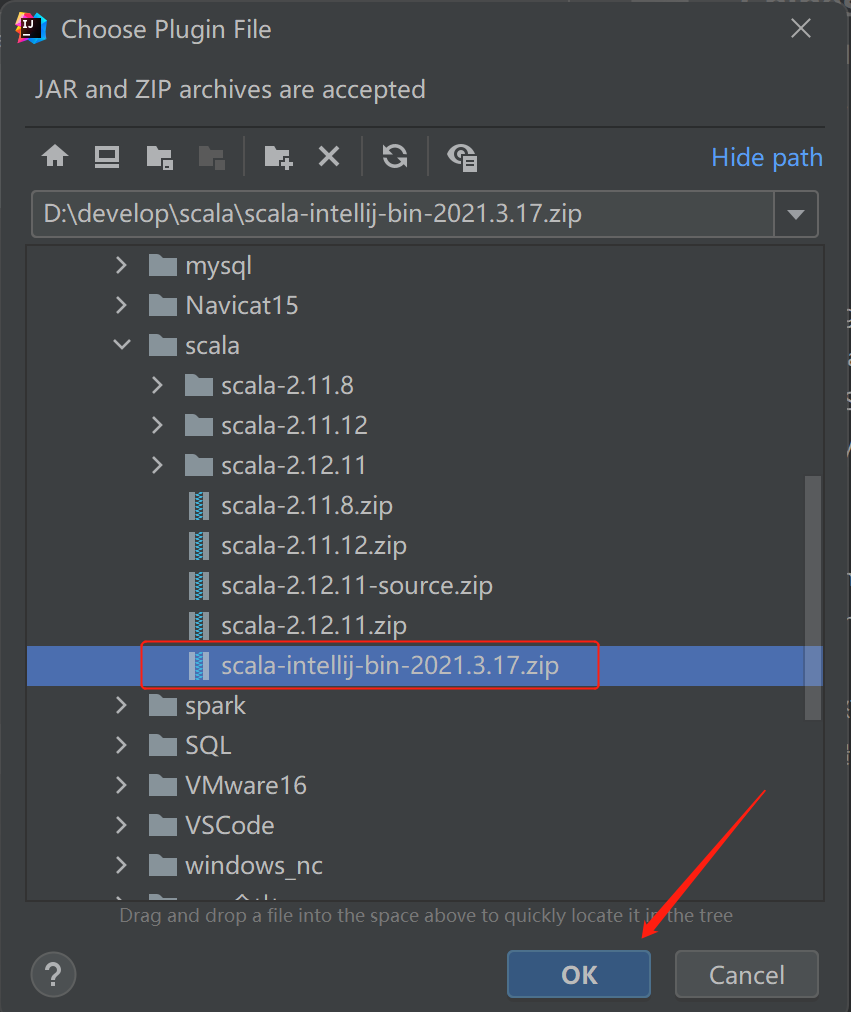Open the path history dropdown arrow
Screen dimensions: 851x1012
(x=796, y=214)
